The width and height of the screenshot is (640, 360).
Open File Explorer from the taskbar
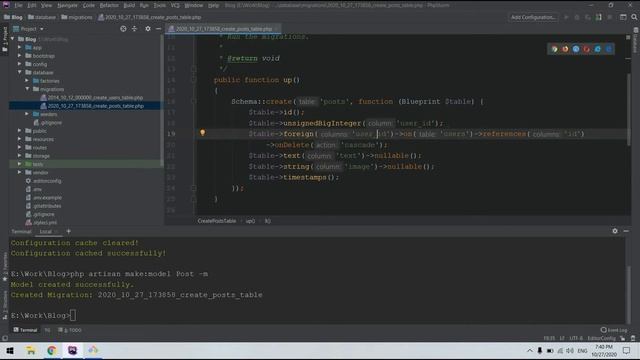coord(31,351)
